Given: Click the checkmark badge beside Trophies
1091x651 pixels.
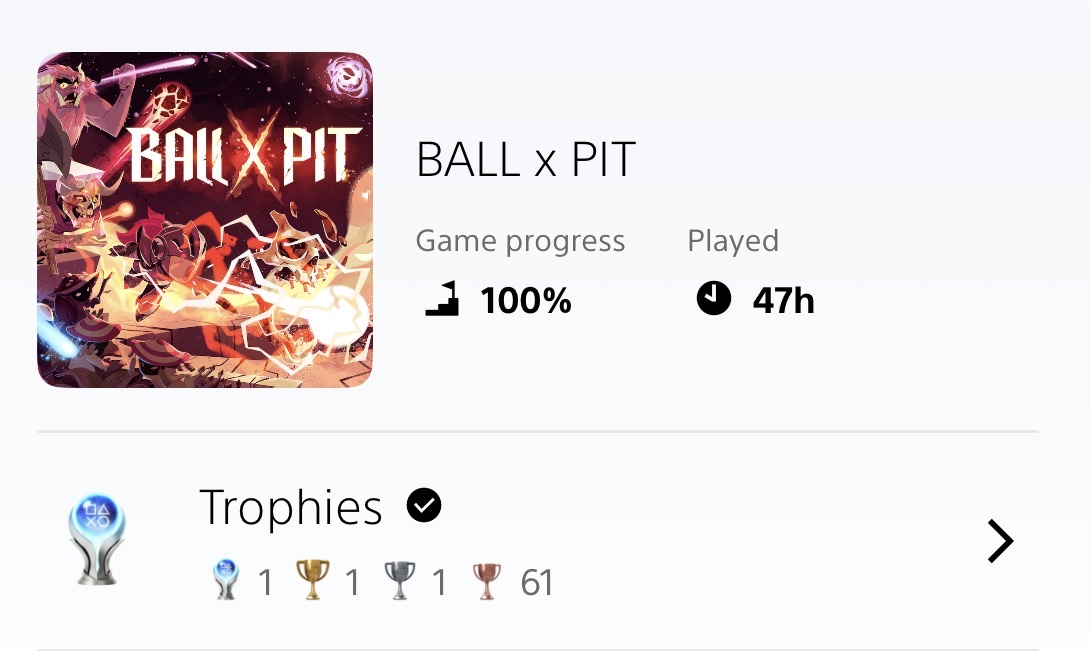Looking at the screenshot, I should click(x=424, y=506).
